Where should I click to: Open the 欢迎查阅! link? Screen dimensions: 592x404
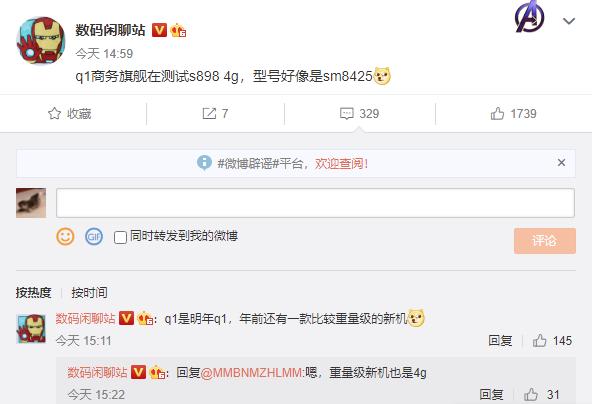click(342, 163)
